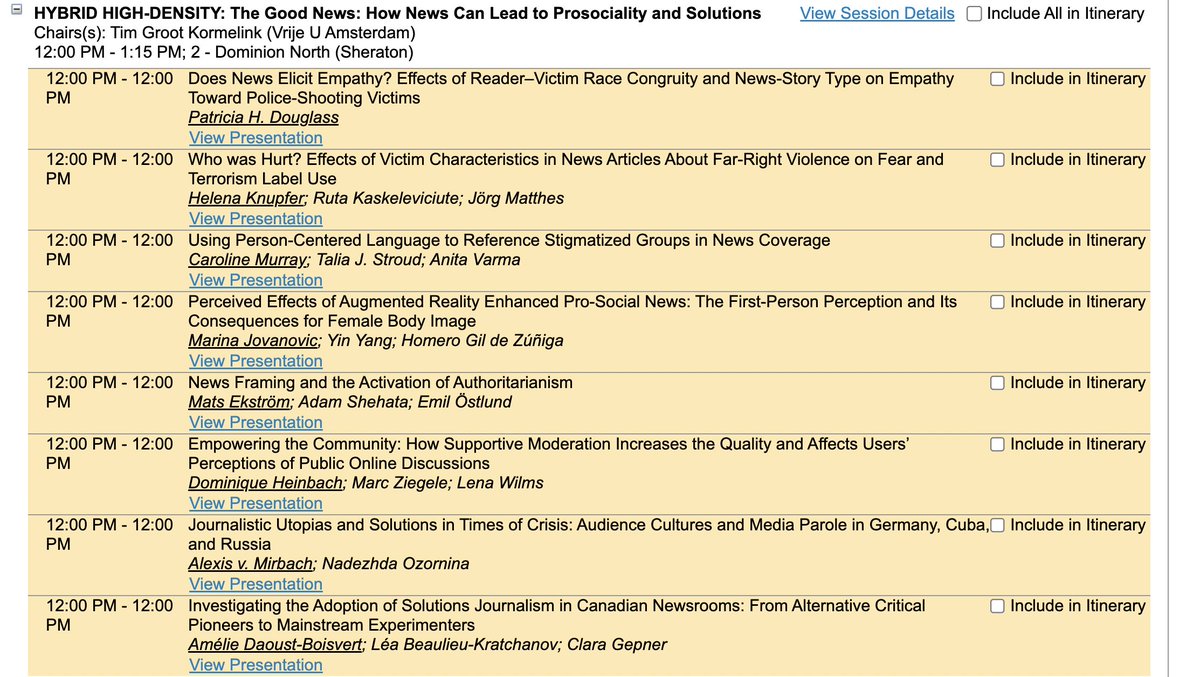Open View Presentation for the authoritarianism paper

pyautogui.click(x=255, y=422)
